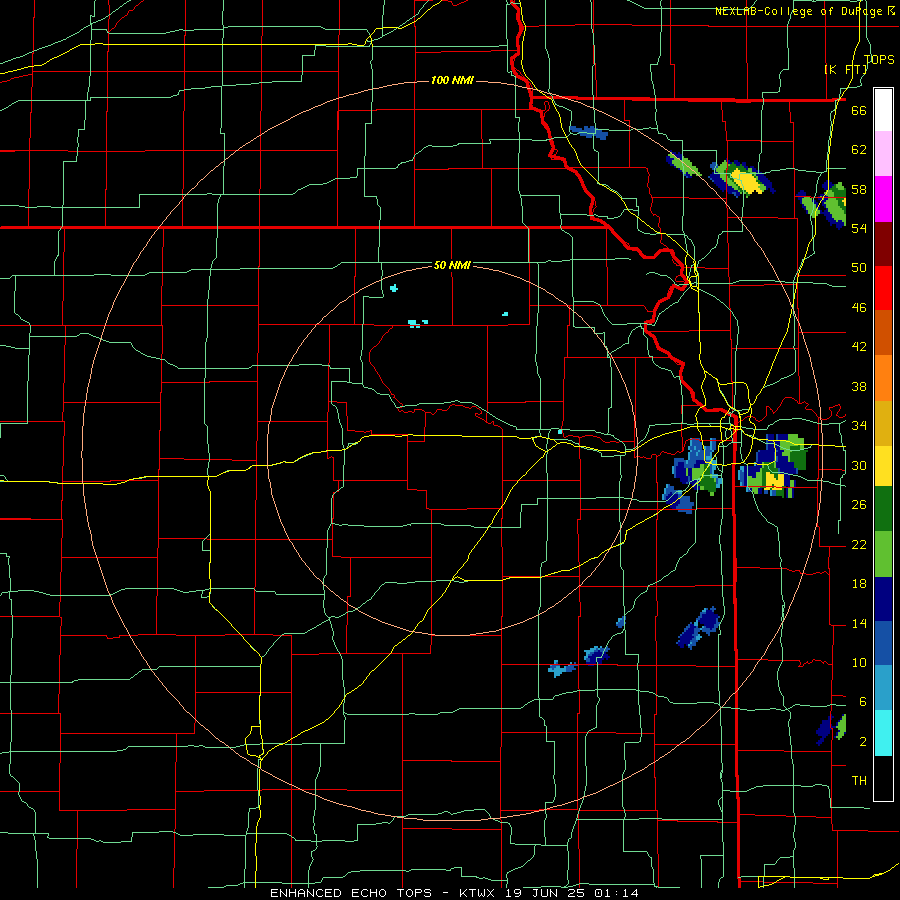Click the "2" legend value

click(x=862, y=742)
